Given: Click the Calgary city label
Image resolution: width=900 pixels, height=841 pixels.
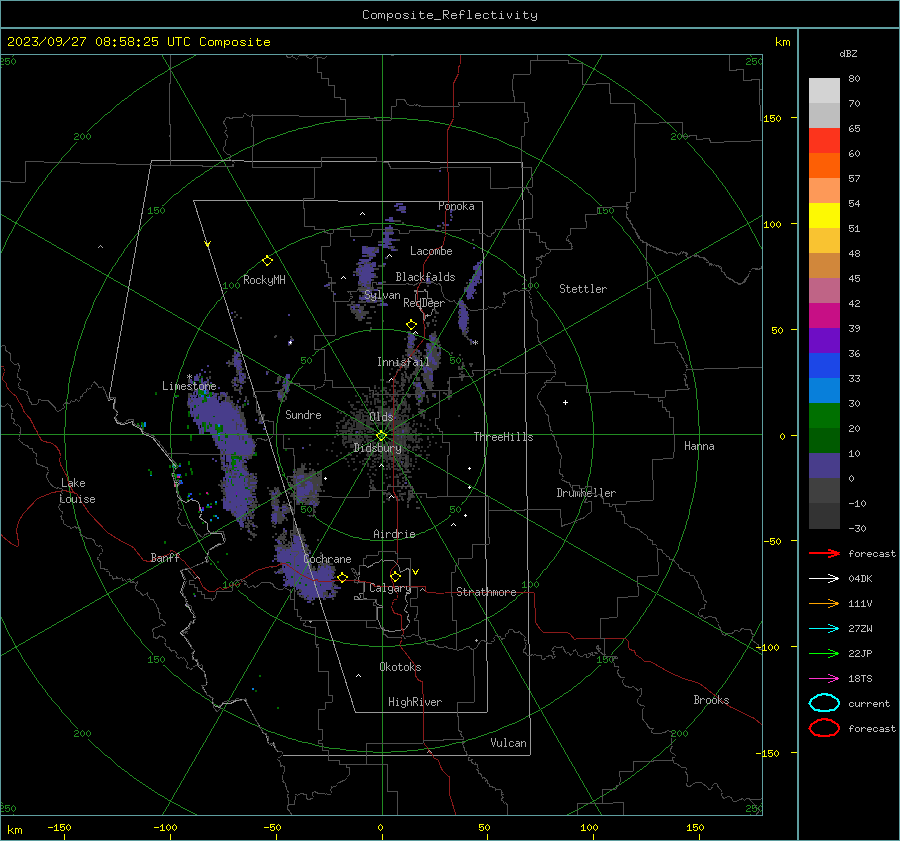Looking at the screenshot, I should tap(390, 588).
